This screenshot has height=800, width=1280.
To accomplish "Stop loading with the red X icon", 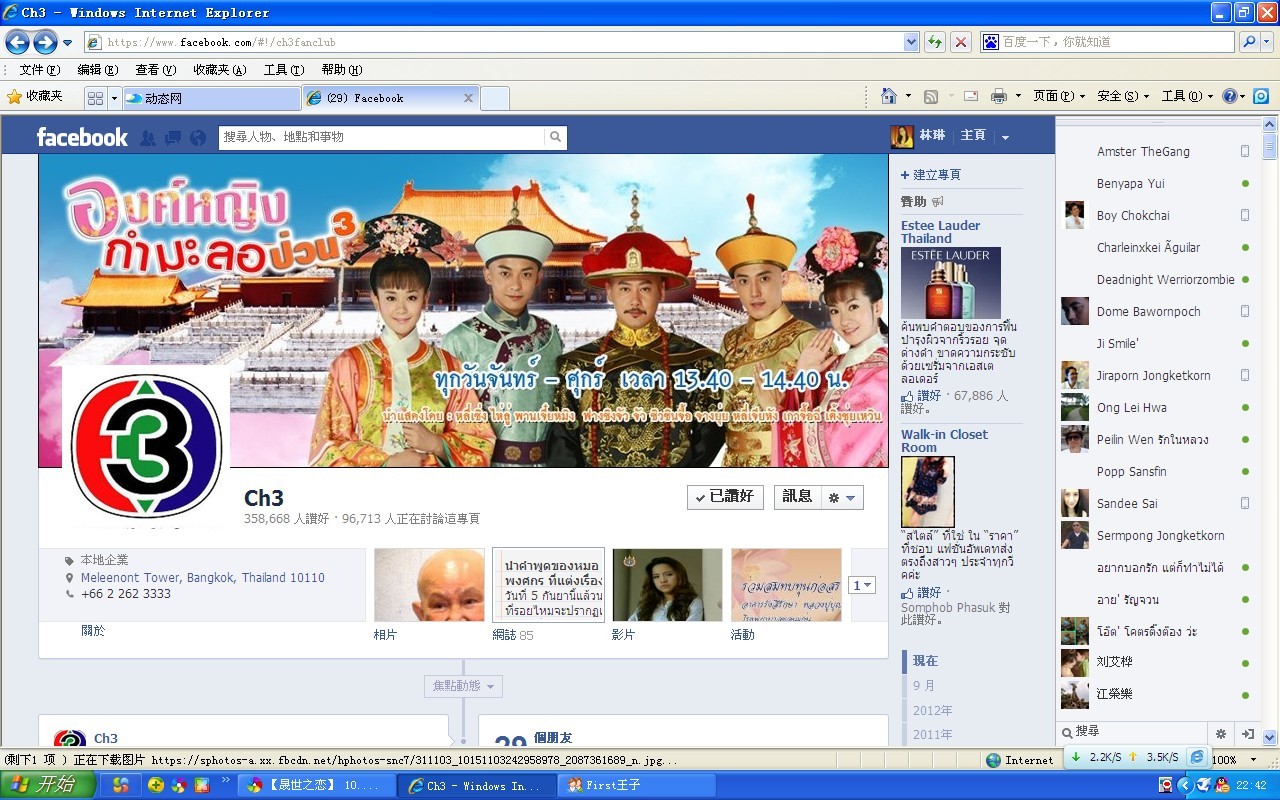I will click(961, 42).
